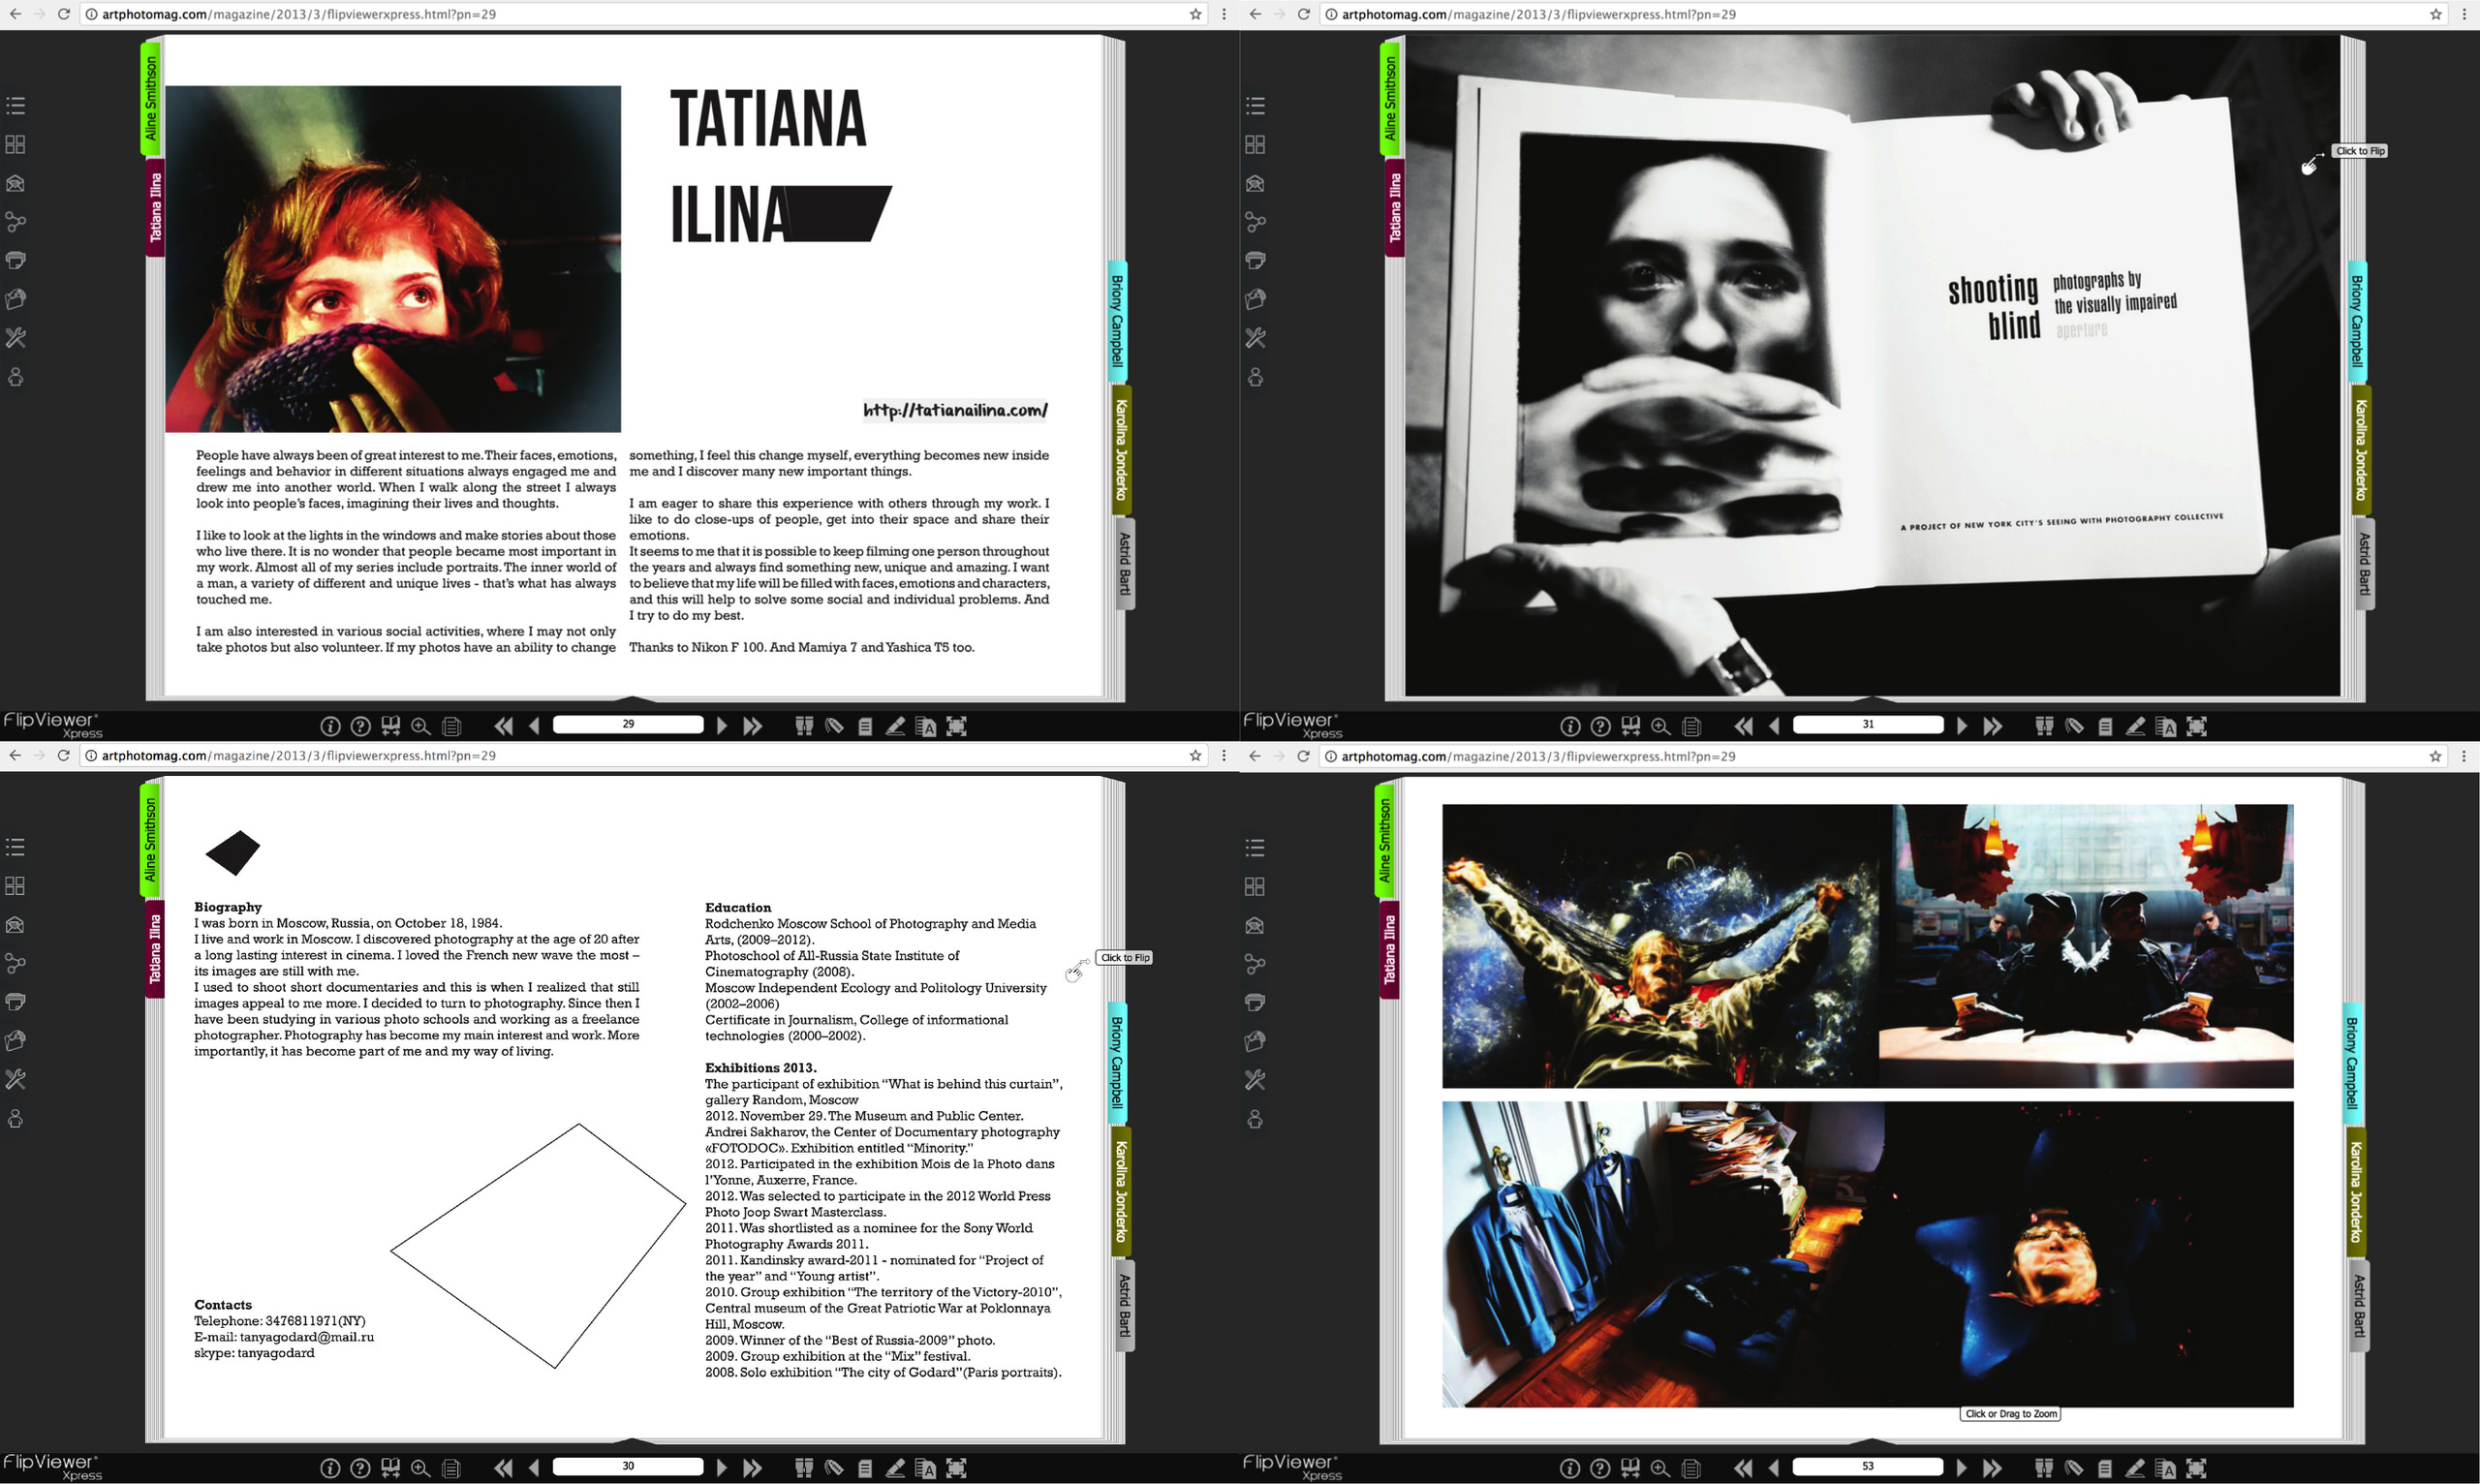The image size is (2480, 1484).
Task: Select Karolina Jonderko tab in page 31 window
Action: (x=2361, y=450)
